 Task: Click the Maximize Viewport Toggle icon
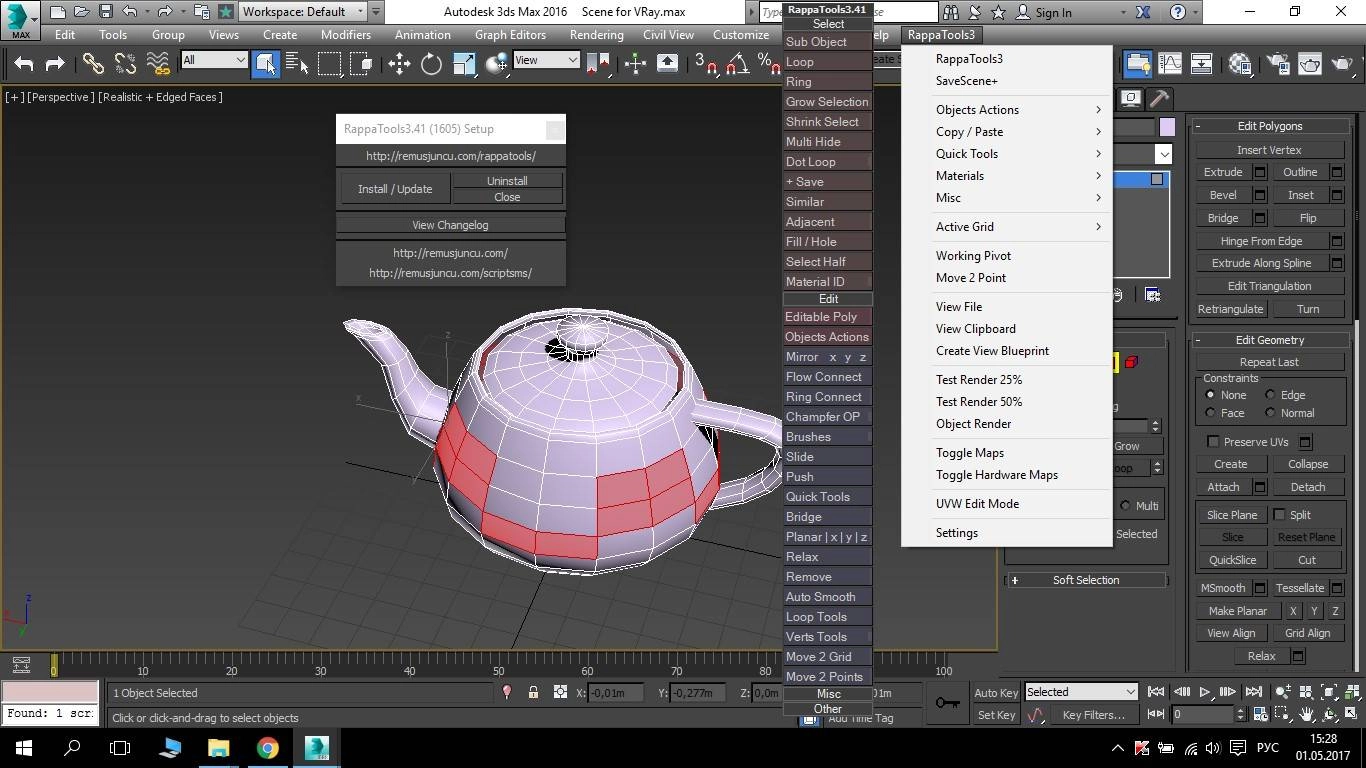1352,715
